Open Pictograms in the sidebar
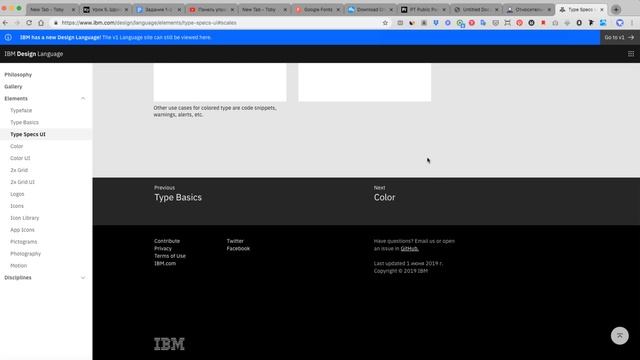The height and width of the screenshot is (360, 640). click(x=24, y=242)
